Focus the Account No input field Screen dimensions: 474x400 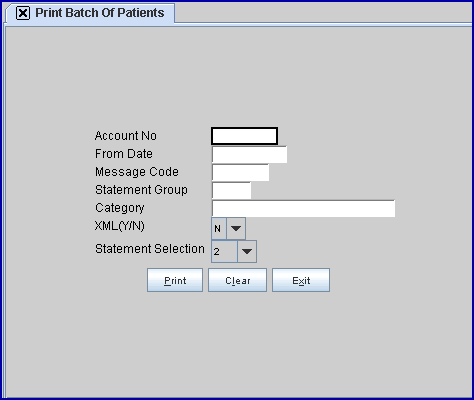point(244,136)
